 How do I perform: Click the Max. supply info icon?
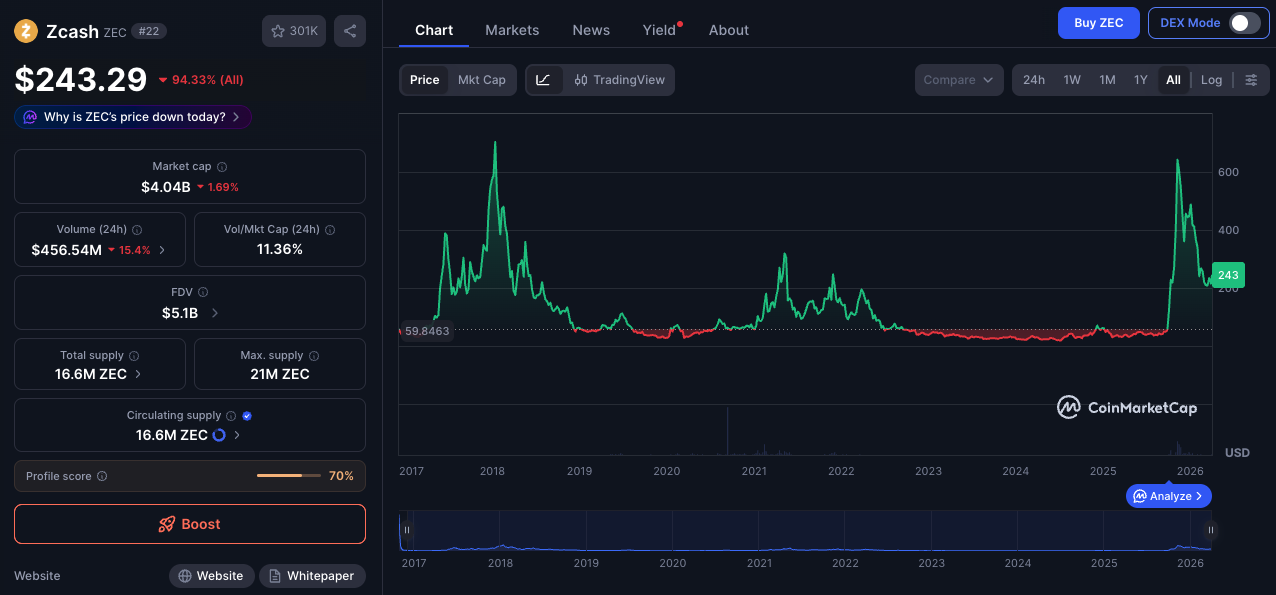click(x=314, y=356)
